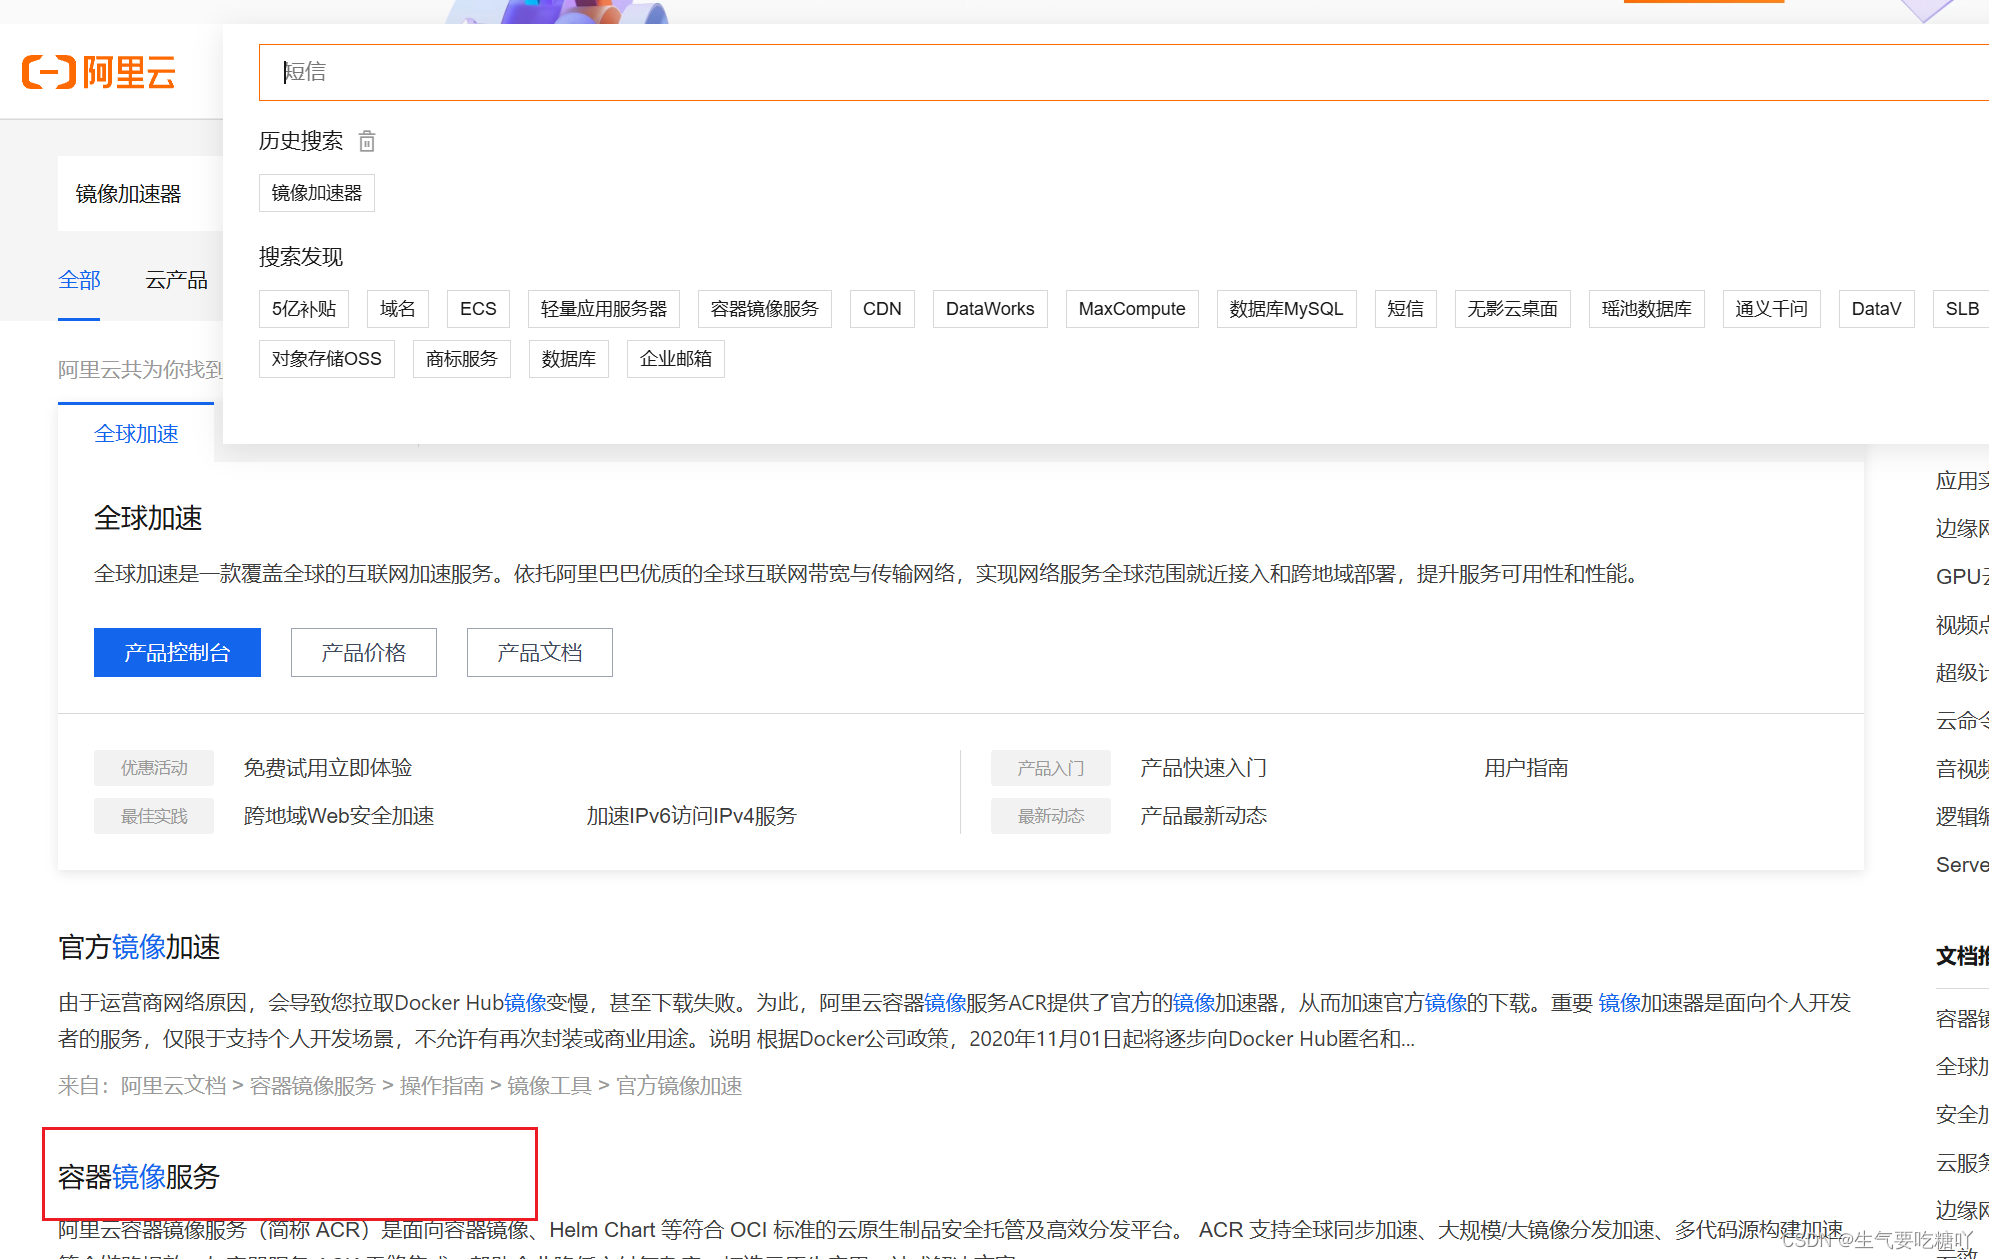Click the Aliyun logo

coord(99,72)
